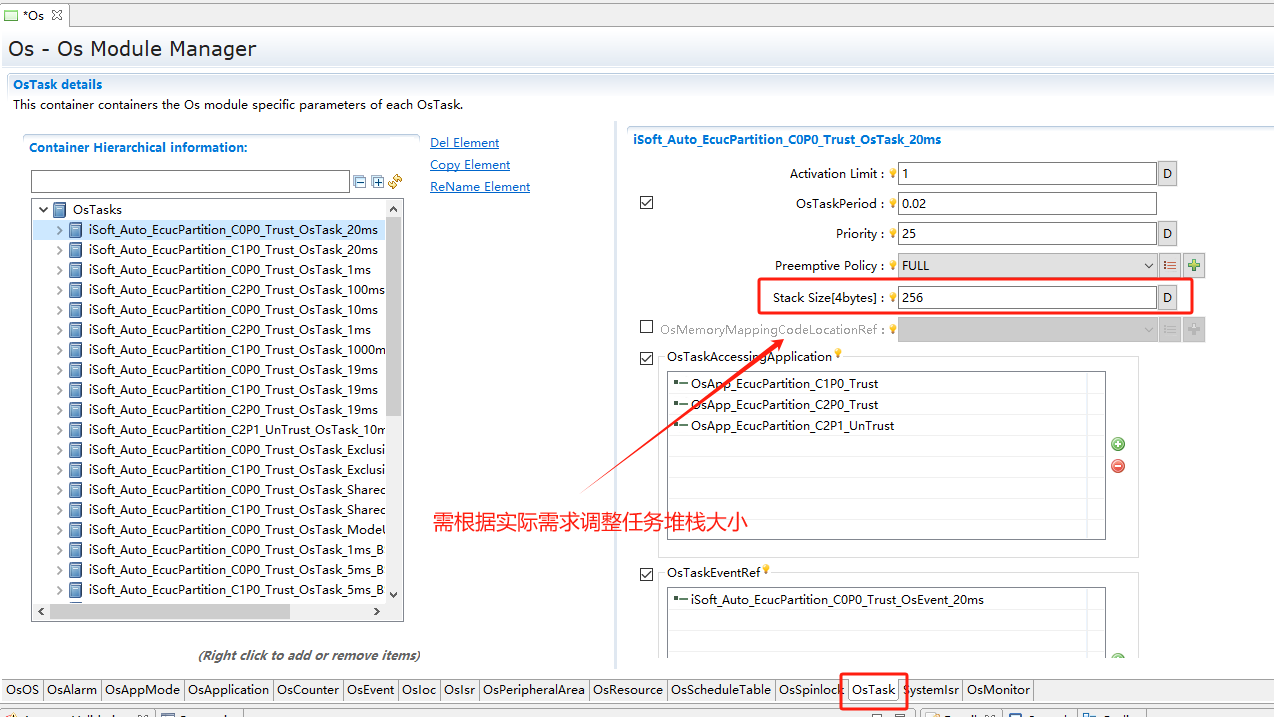The image size is (1274, 717).
Task: Click the refresh arrows icon beside the filter box
Action: (395, 182)
